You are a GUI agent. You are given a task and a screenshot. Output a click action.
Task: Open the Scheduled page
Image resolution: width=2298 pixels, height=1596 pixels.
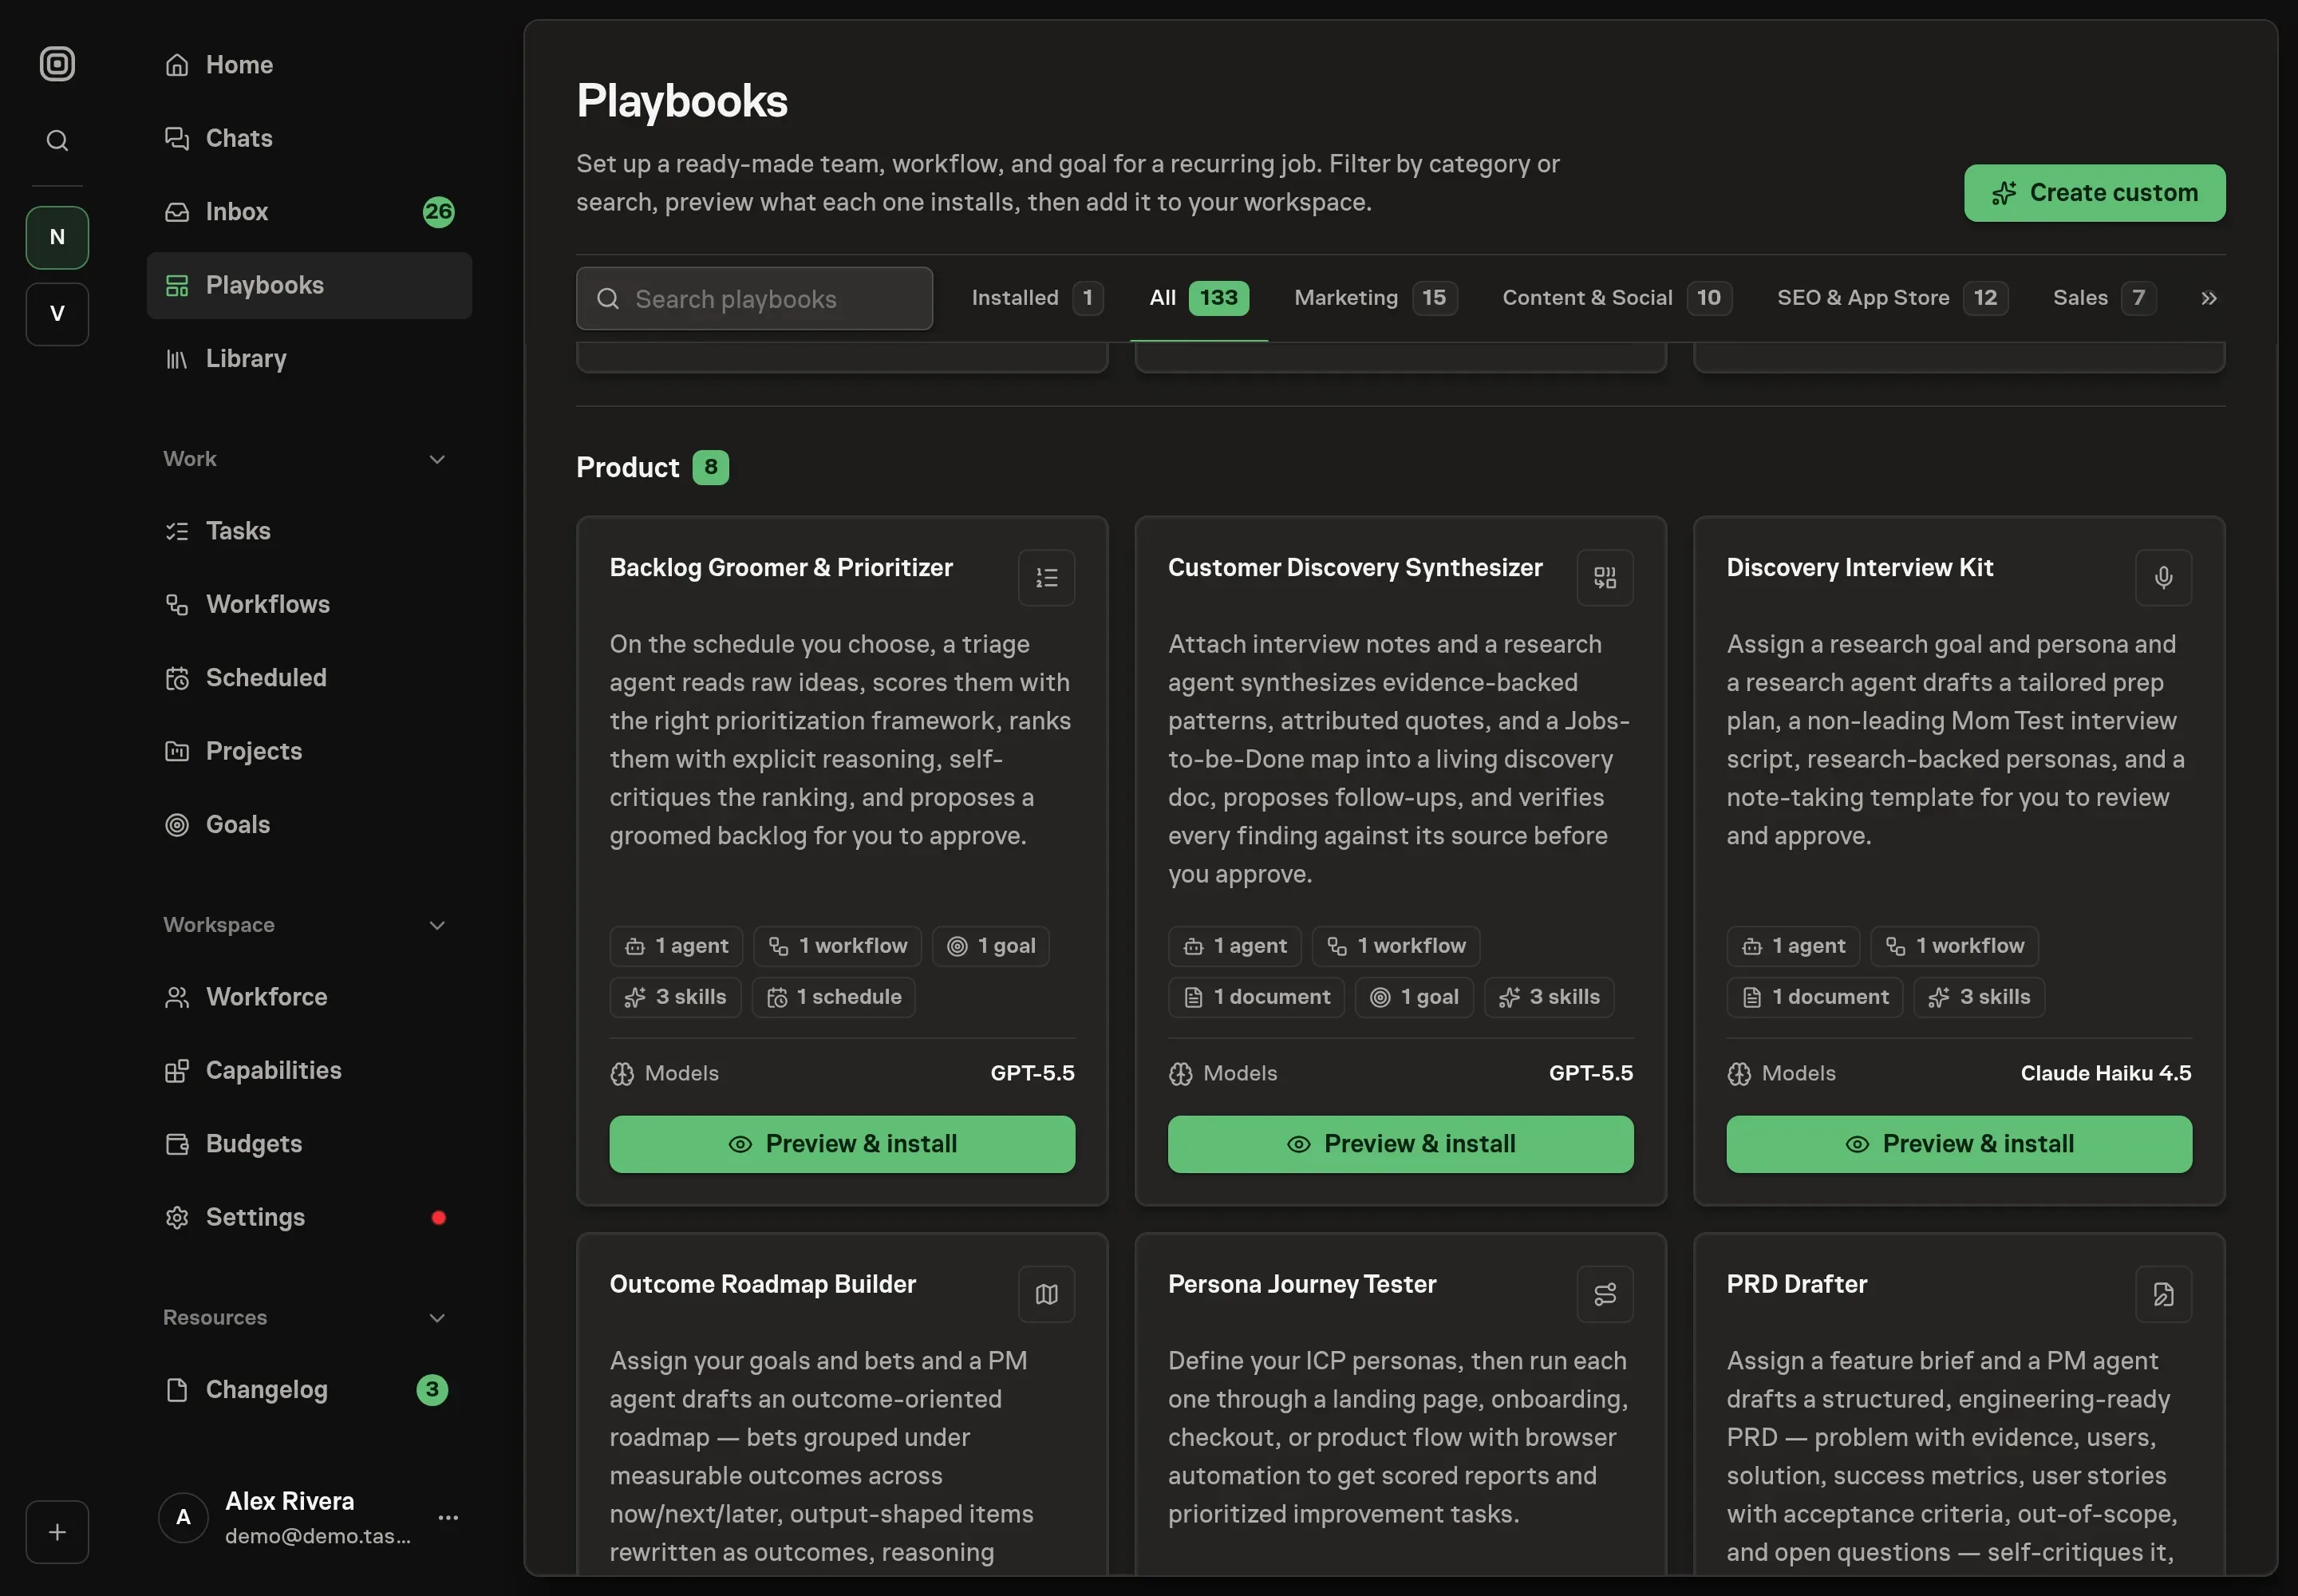click(x=309, y=678)
